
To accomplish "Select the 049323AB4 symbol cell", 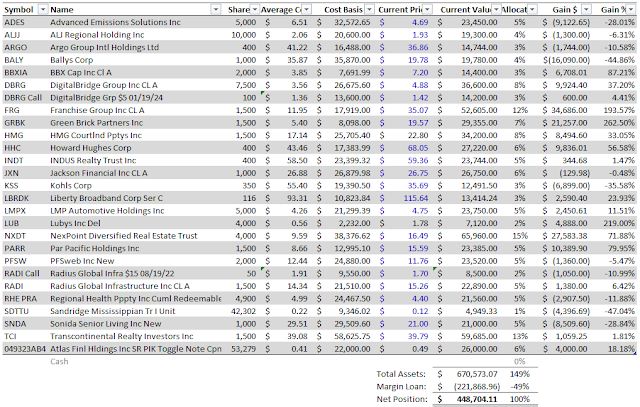I will 24,349.
